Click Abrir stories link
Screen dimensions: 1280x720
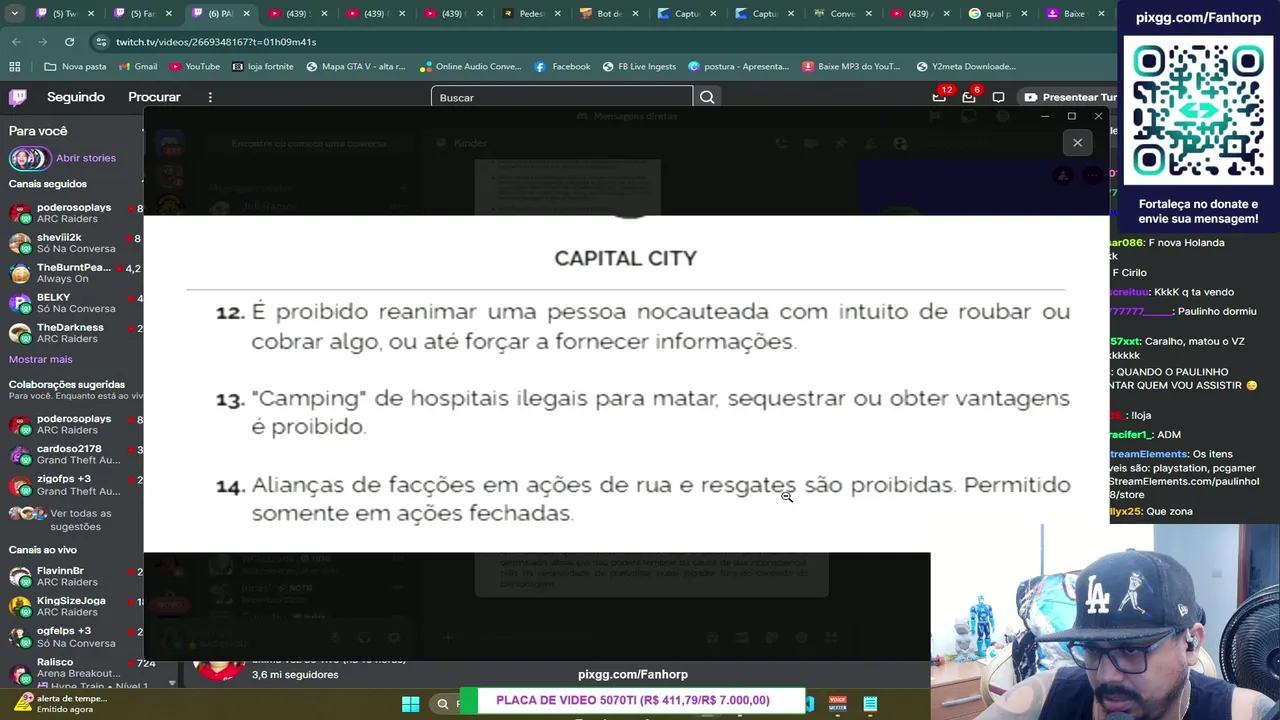pyautogui.click(x=86, y=158)
